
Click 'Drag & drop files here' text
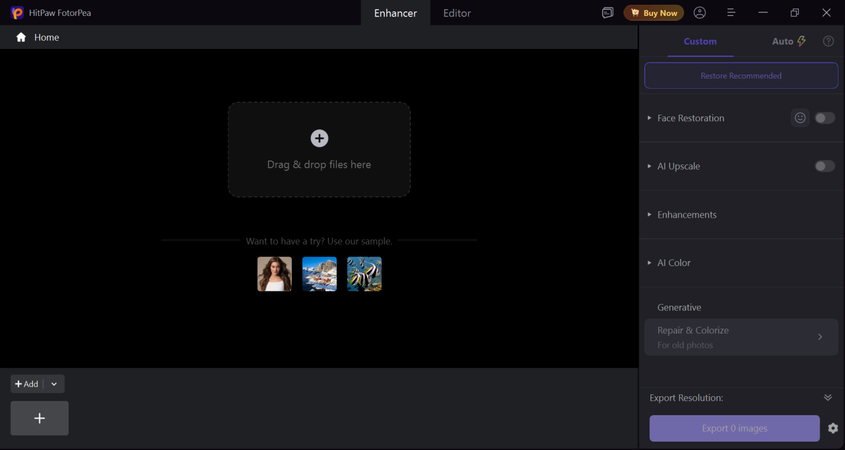click(319, 164)
